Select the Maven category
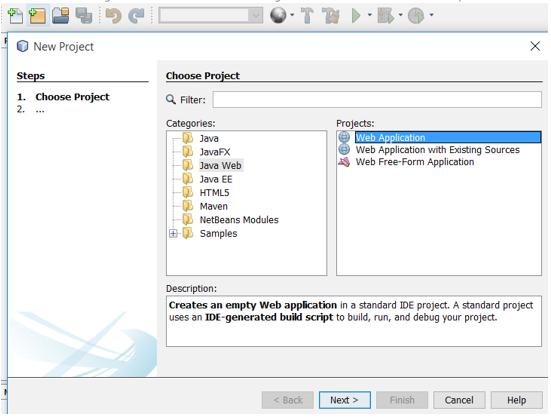 tap(214, 206)
